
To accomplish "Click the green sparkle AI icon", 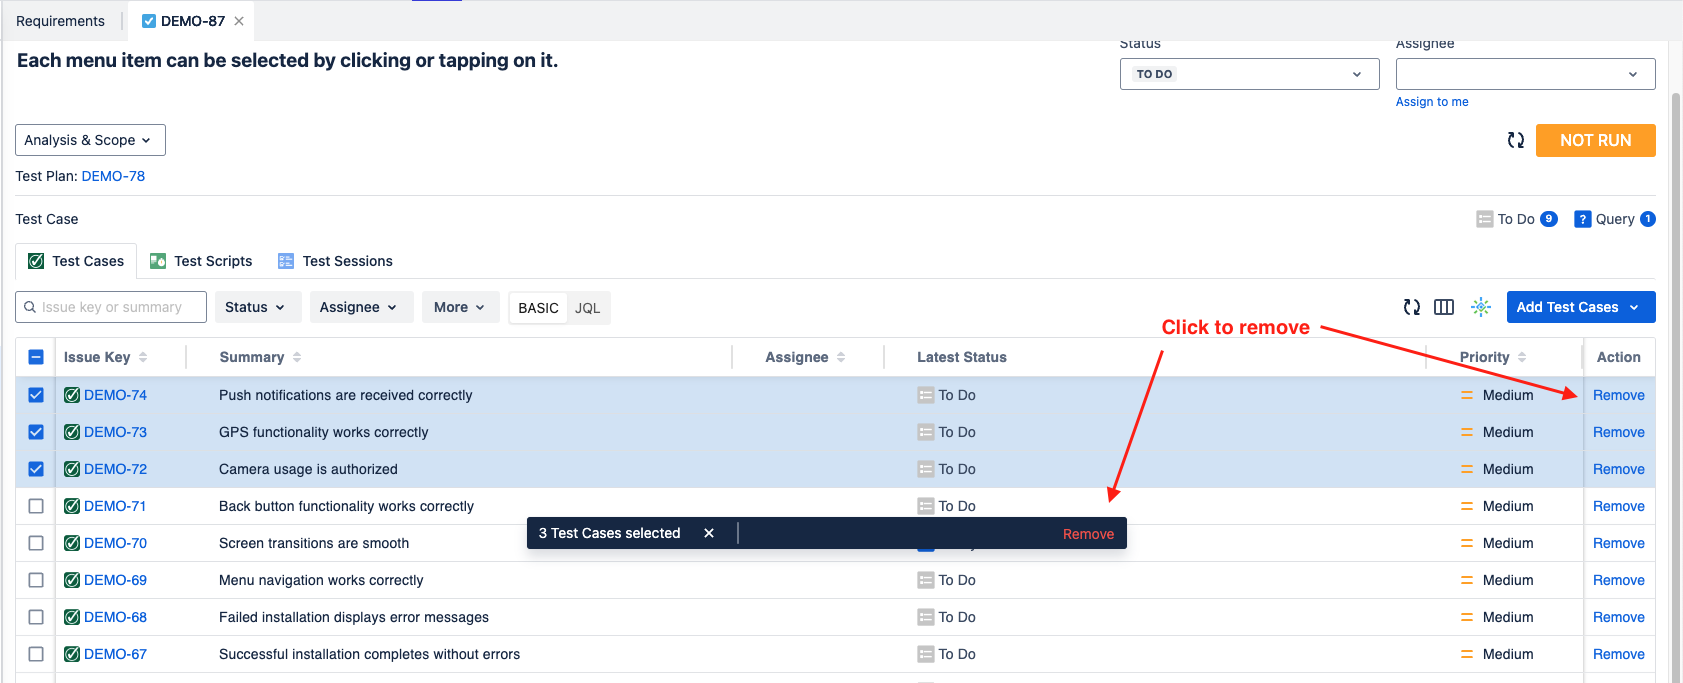I will tap(1480, 307).
